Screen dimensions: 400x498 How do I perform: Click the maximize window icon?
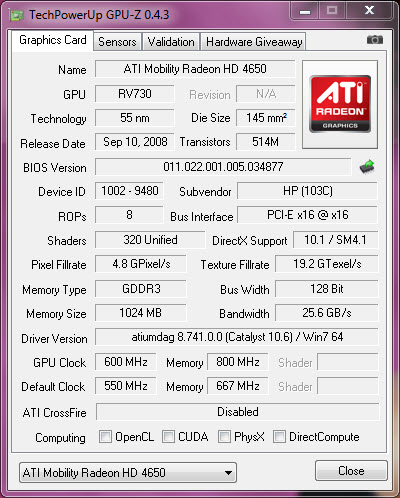332,11
